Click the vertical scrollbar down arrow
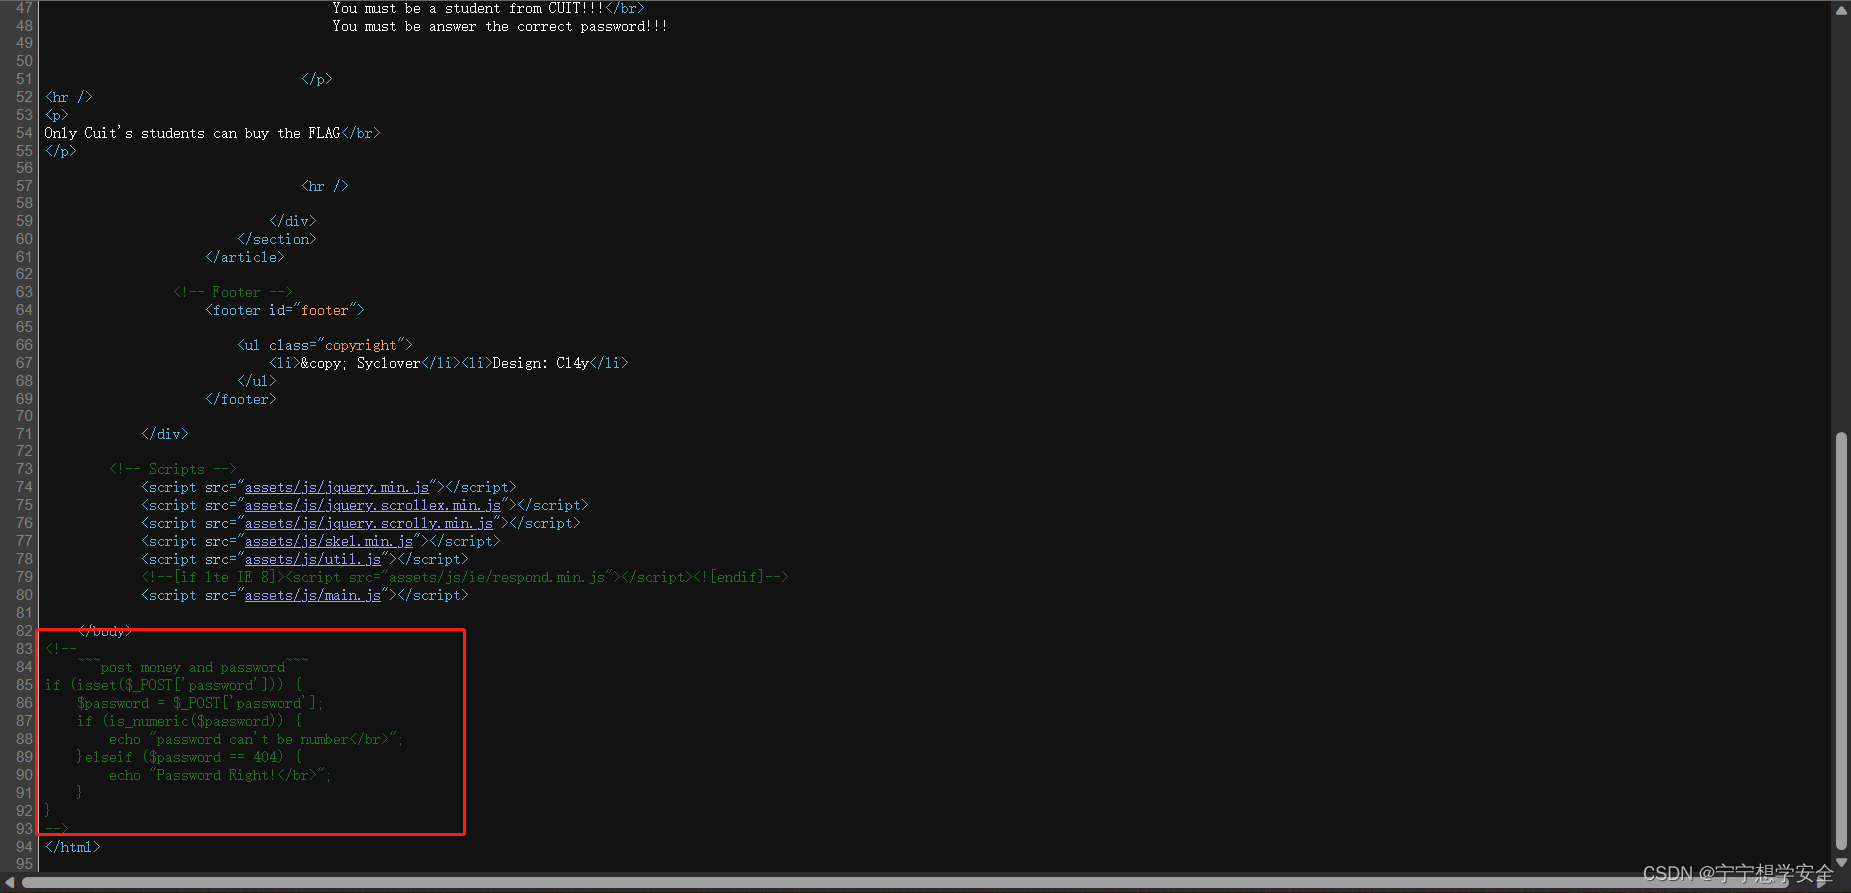The height and width of the screenshot is (893, 1851). tap(1841, 862)
